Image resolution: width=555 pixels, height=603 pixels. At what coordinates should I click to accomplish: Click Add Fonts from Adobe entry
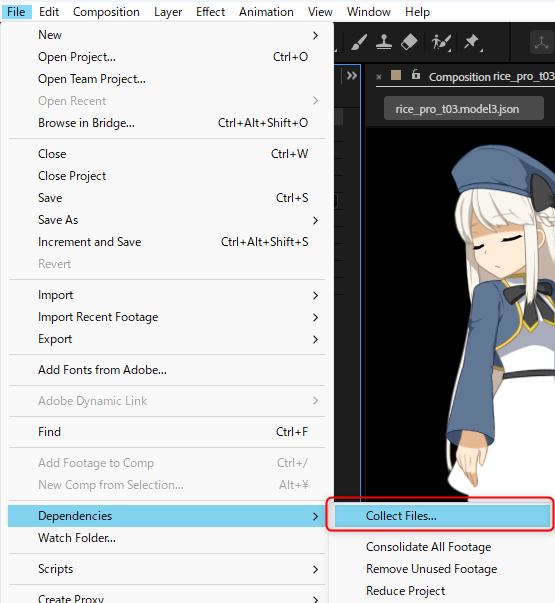(167, 370)
